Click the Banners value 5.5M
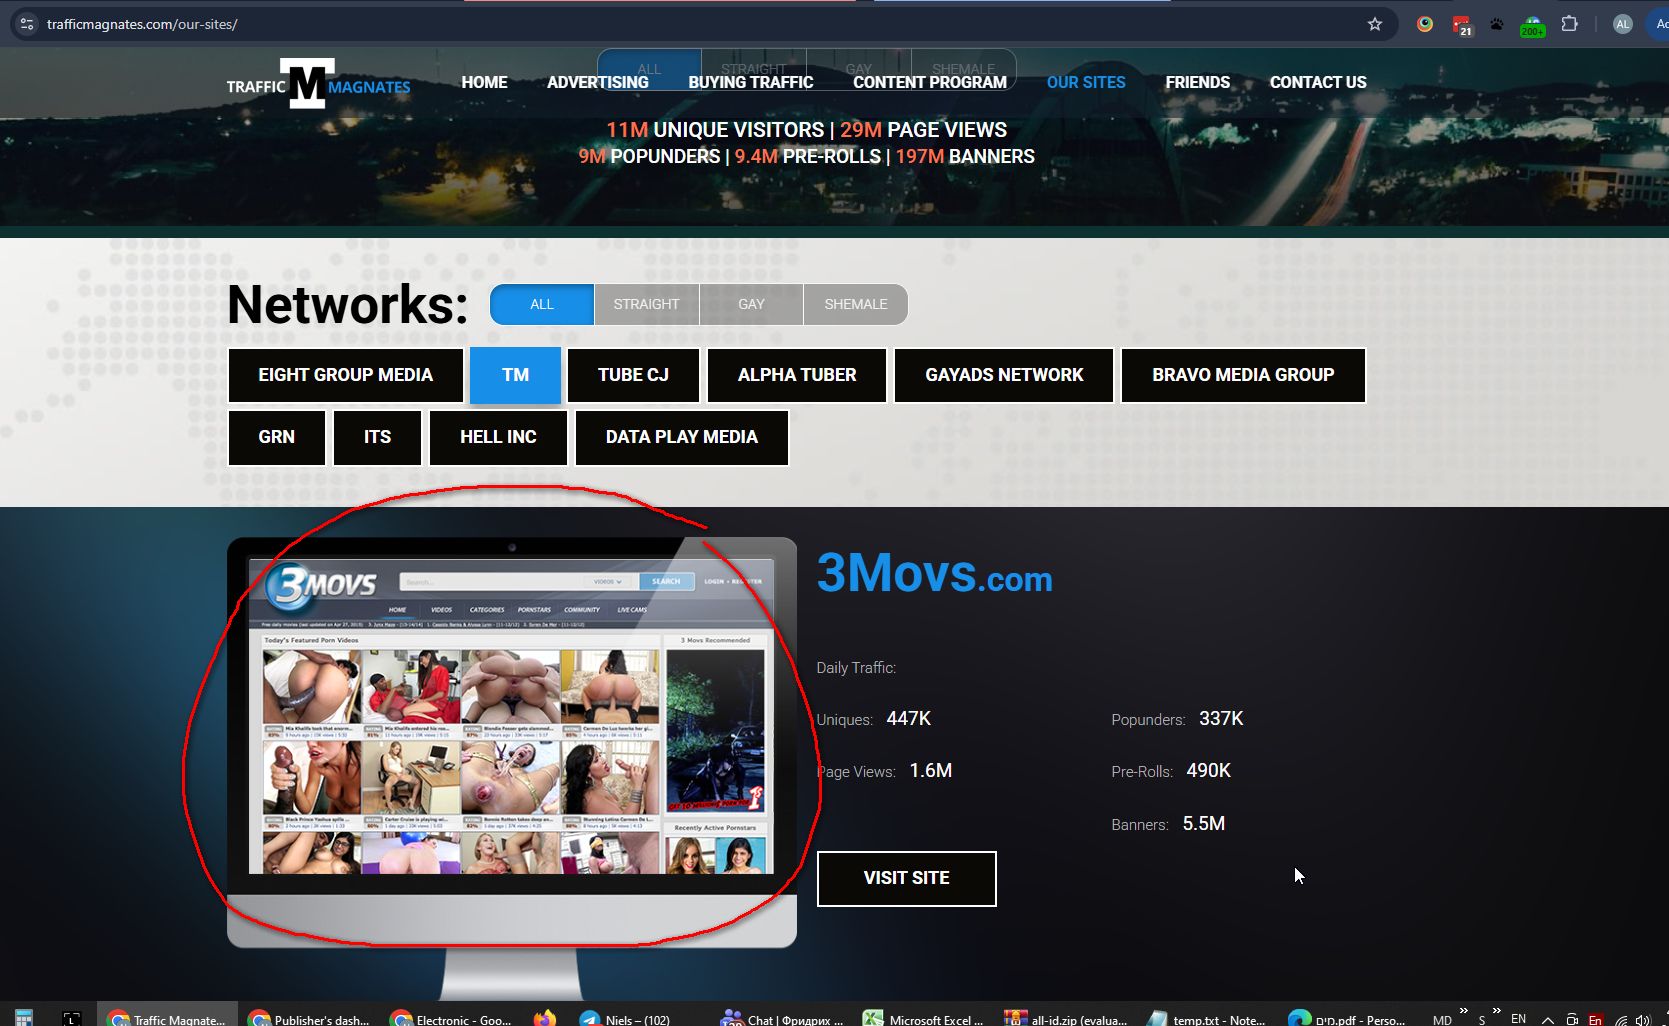Screen dimensions: 1669x1026 pos(1204,824)
